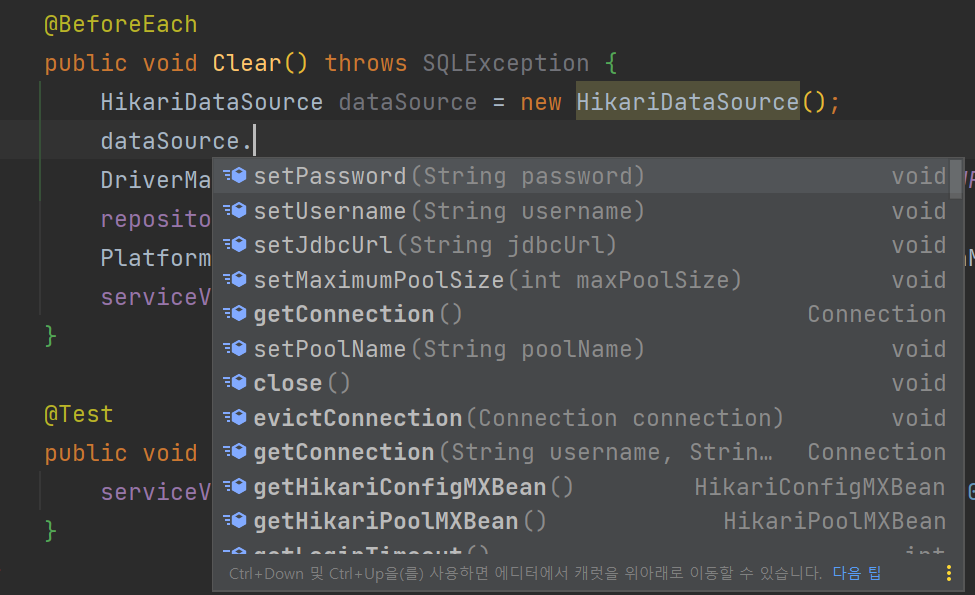Pick evictConnection(Connection connection) completion

tap(581, 418)
